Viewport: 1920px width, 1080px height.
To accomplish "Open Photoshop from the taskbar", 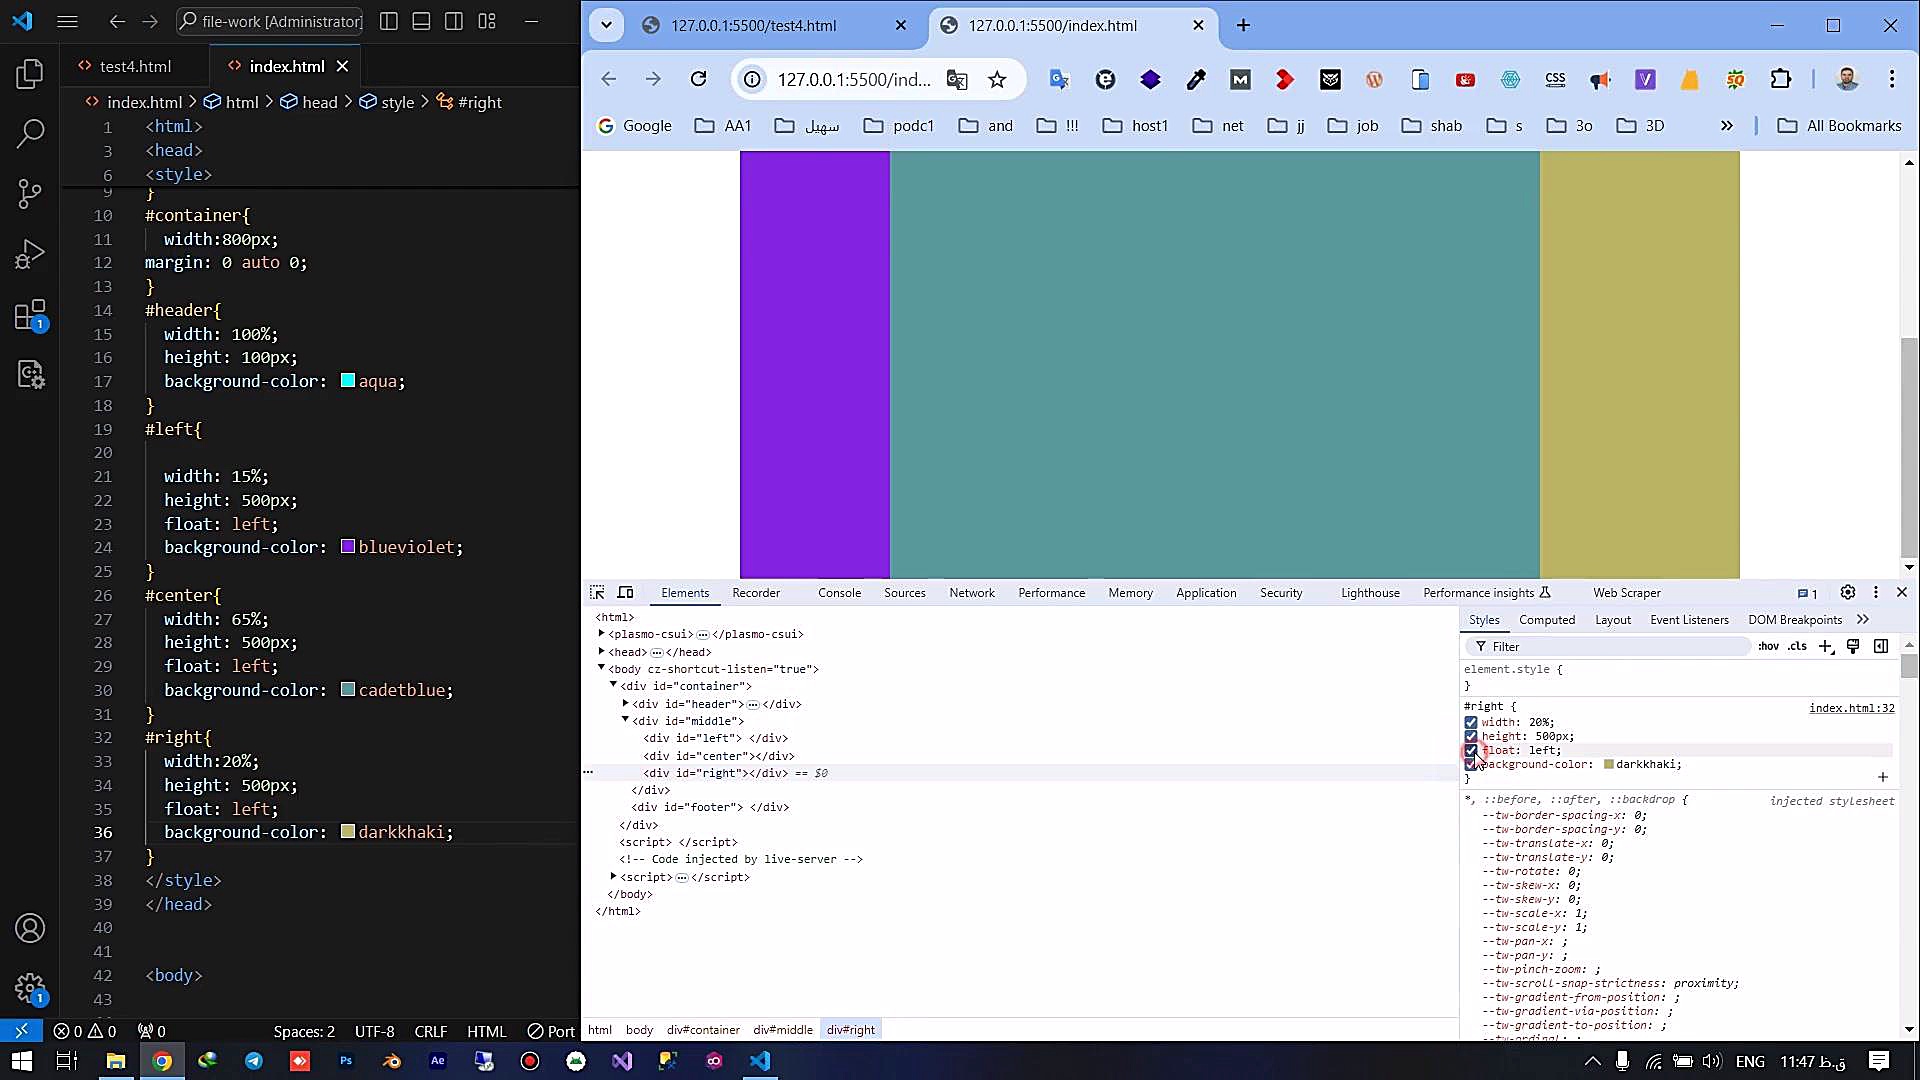I will pyautogui.click(x=346, y=1061).
